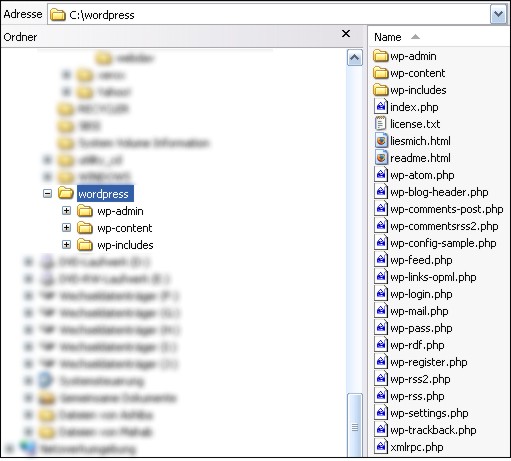This screenshot has height=461, width=511.
Task: Click the folder tree scrollbar thumb
Action: click(x=354, y=426)
